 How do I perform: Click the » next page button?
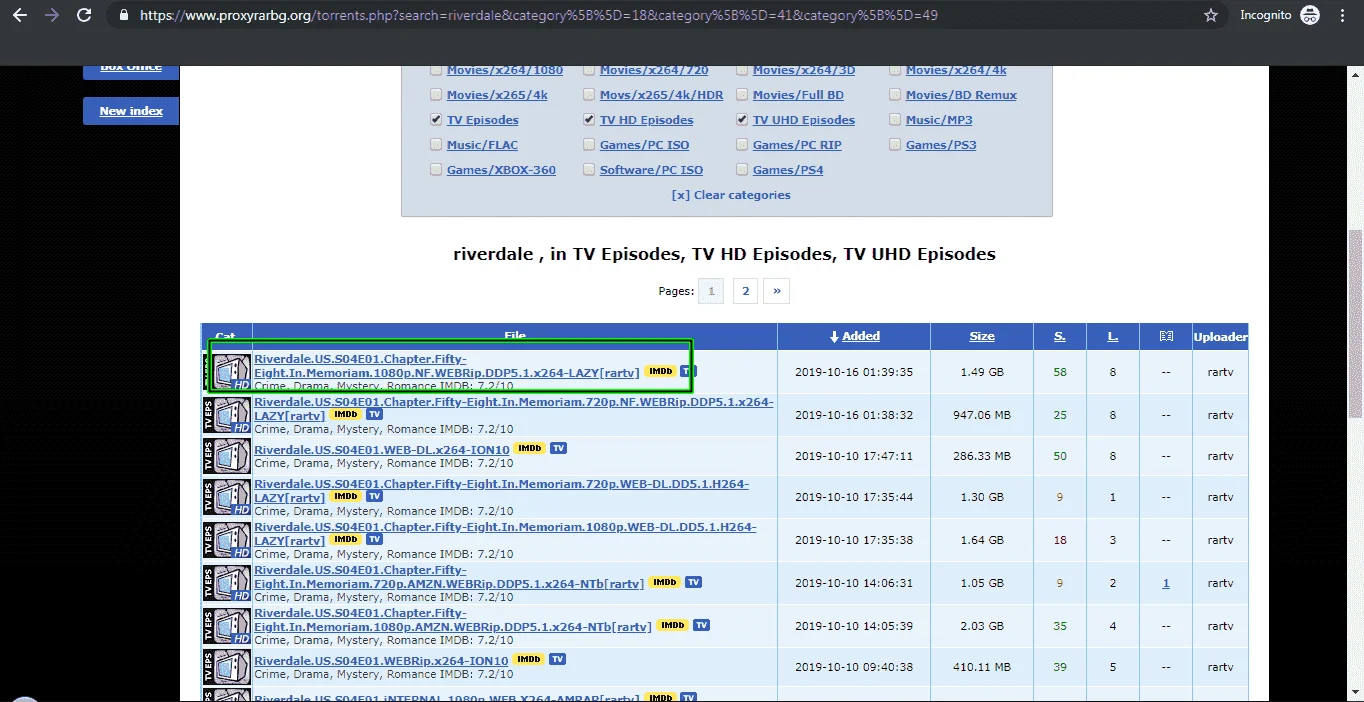(x=776, y=291)
